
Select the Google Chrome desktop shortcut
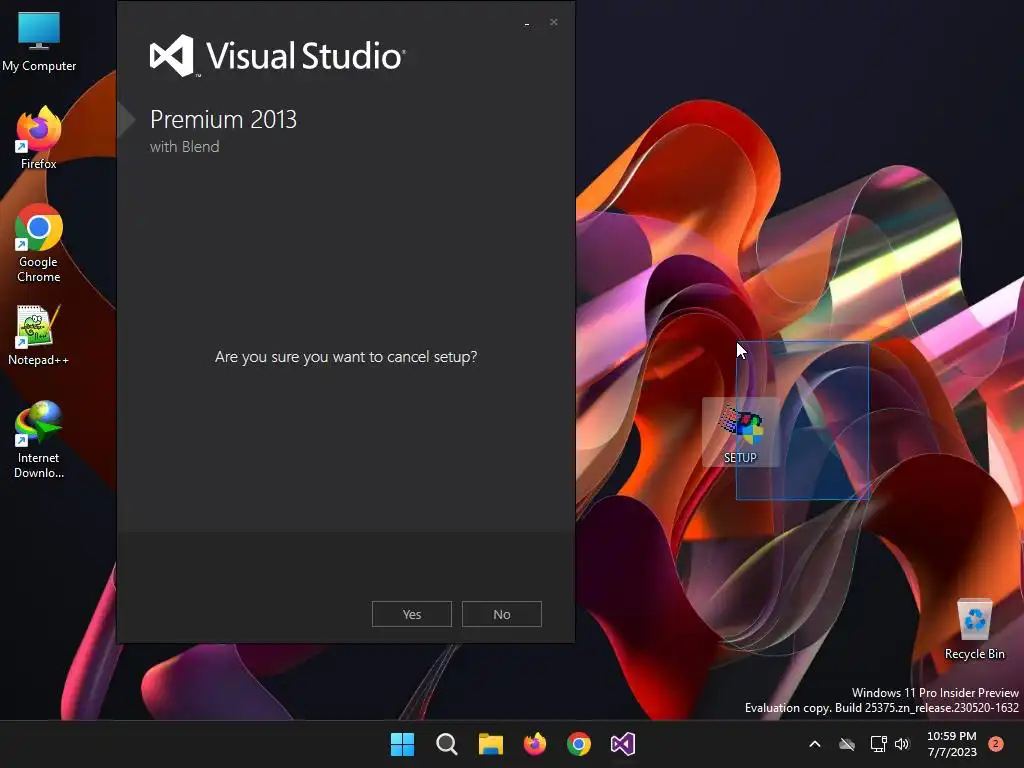39,243
